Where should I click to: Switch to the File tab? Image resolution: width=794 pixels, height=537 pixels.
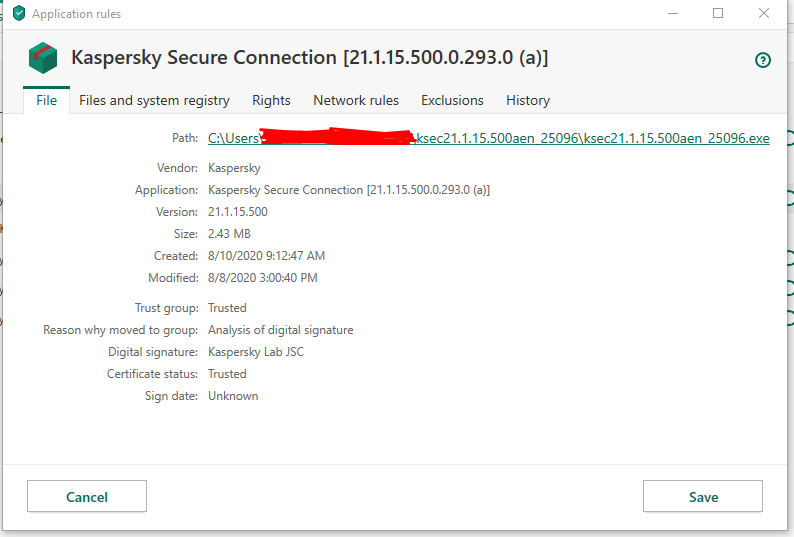click(x=46, y=100)
